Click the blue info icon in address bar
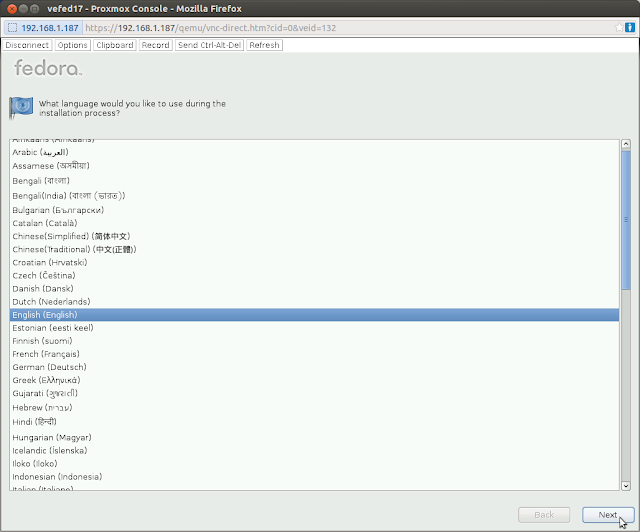 coord(630,27)
